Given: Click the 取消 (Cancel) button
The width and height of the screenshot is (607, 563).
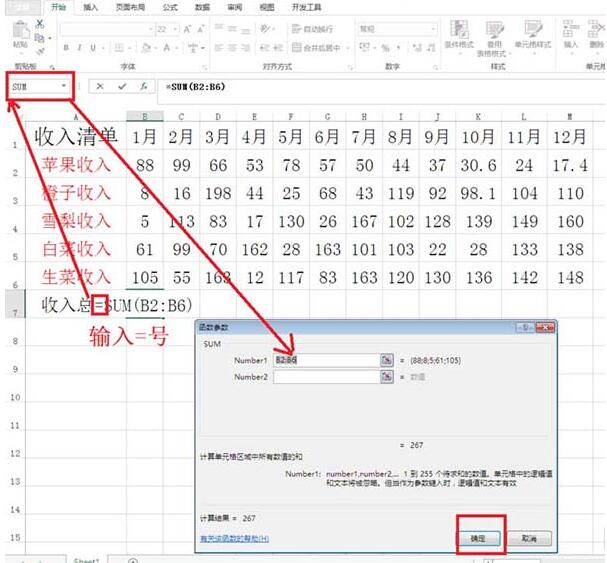Looking at the screenshot, I should coord(529,538).
